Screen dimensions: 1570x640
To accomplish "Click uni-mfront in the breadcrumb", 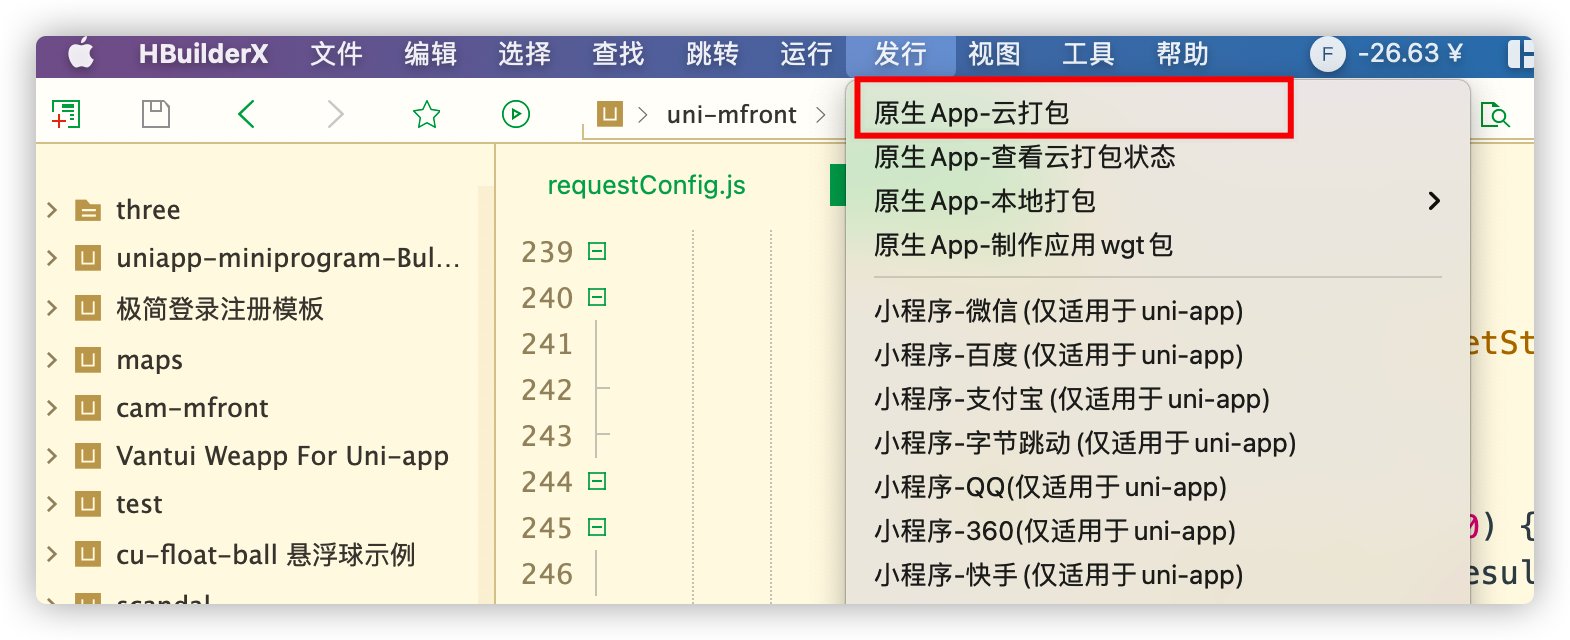I will [x=731, y=115].
